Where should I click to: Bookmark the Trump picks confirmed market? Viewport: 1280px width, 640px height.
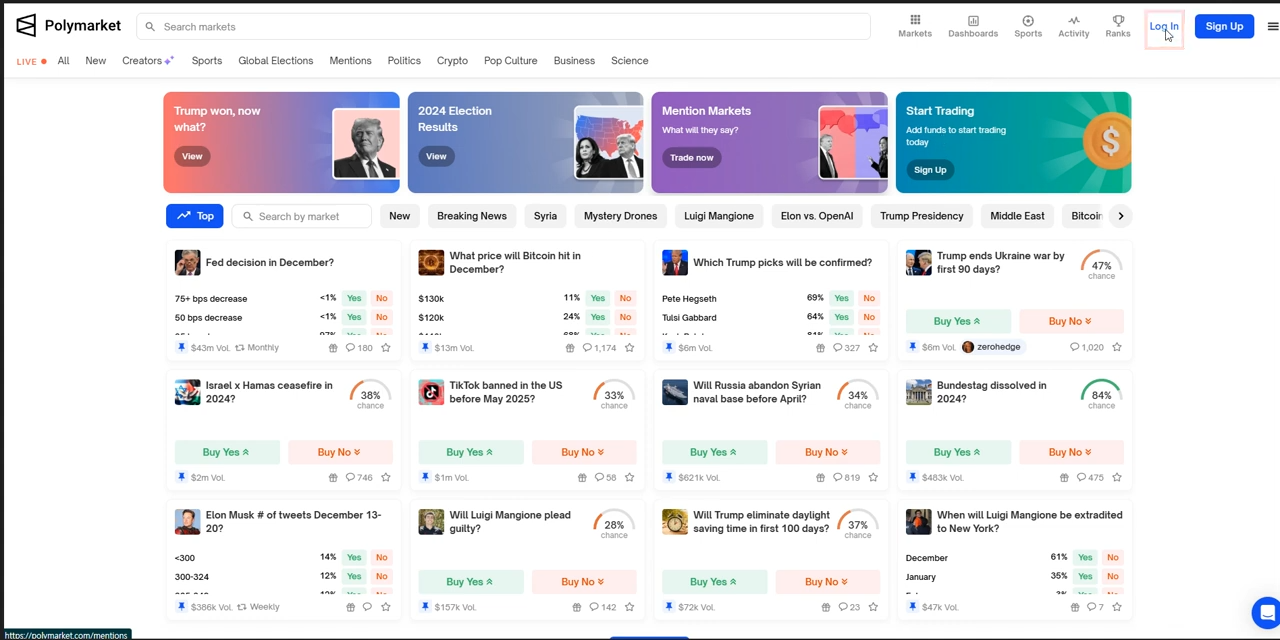[x=873, y=348]
